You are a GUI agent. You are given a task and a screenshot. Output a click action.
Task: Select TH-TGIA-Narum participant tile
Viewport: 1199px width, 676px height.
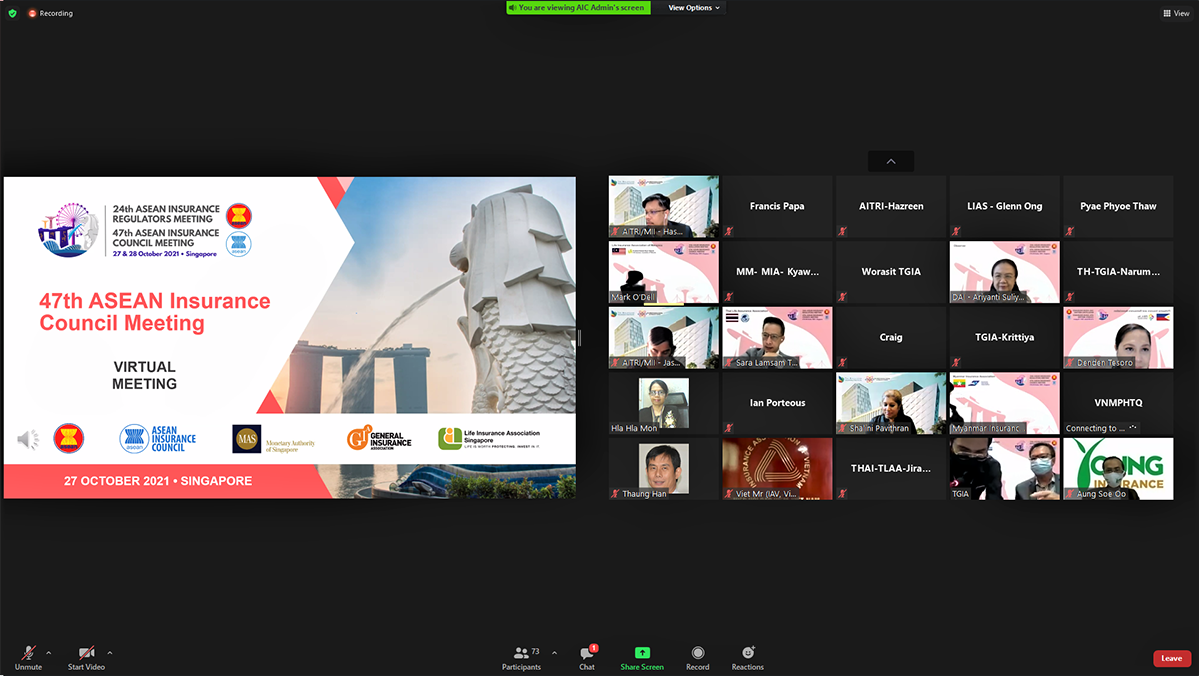(x=1118, y=272)
